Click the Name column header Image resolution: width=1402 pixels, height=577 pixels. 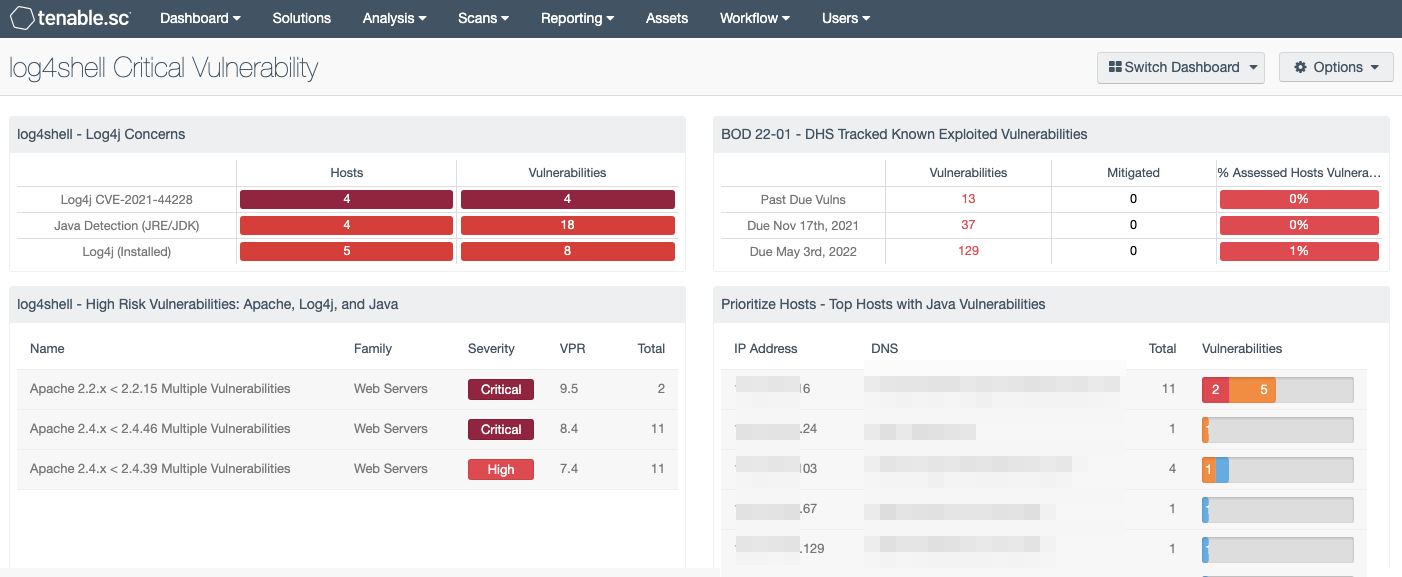47,349
